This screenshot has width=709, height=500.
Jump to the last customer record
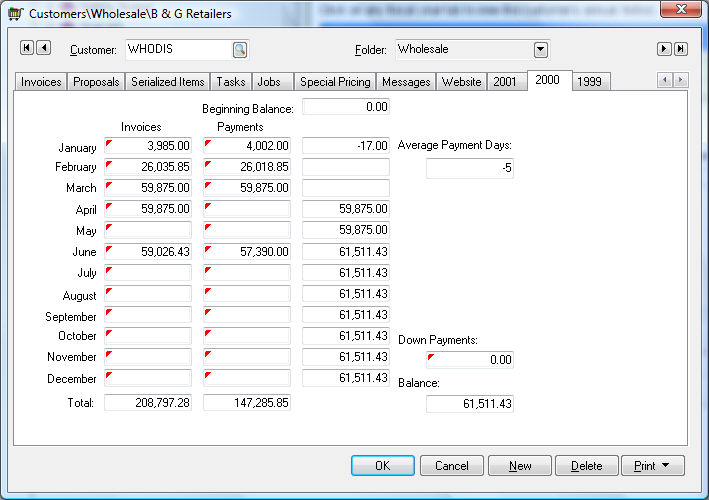680,49
